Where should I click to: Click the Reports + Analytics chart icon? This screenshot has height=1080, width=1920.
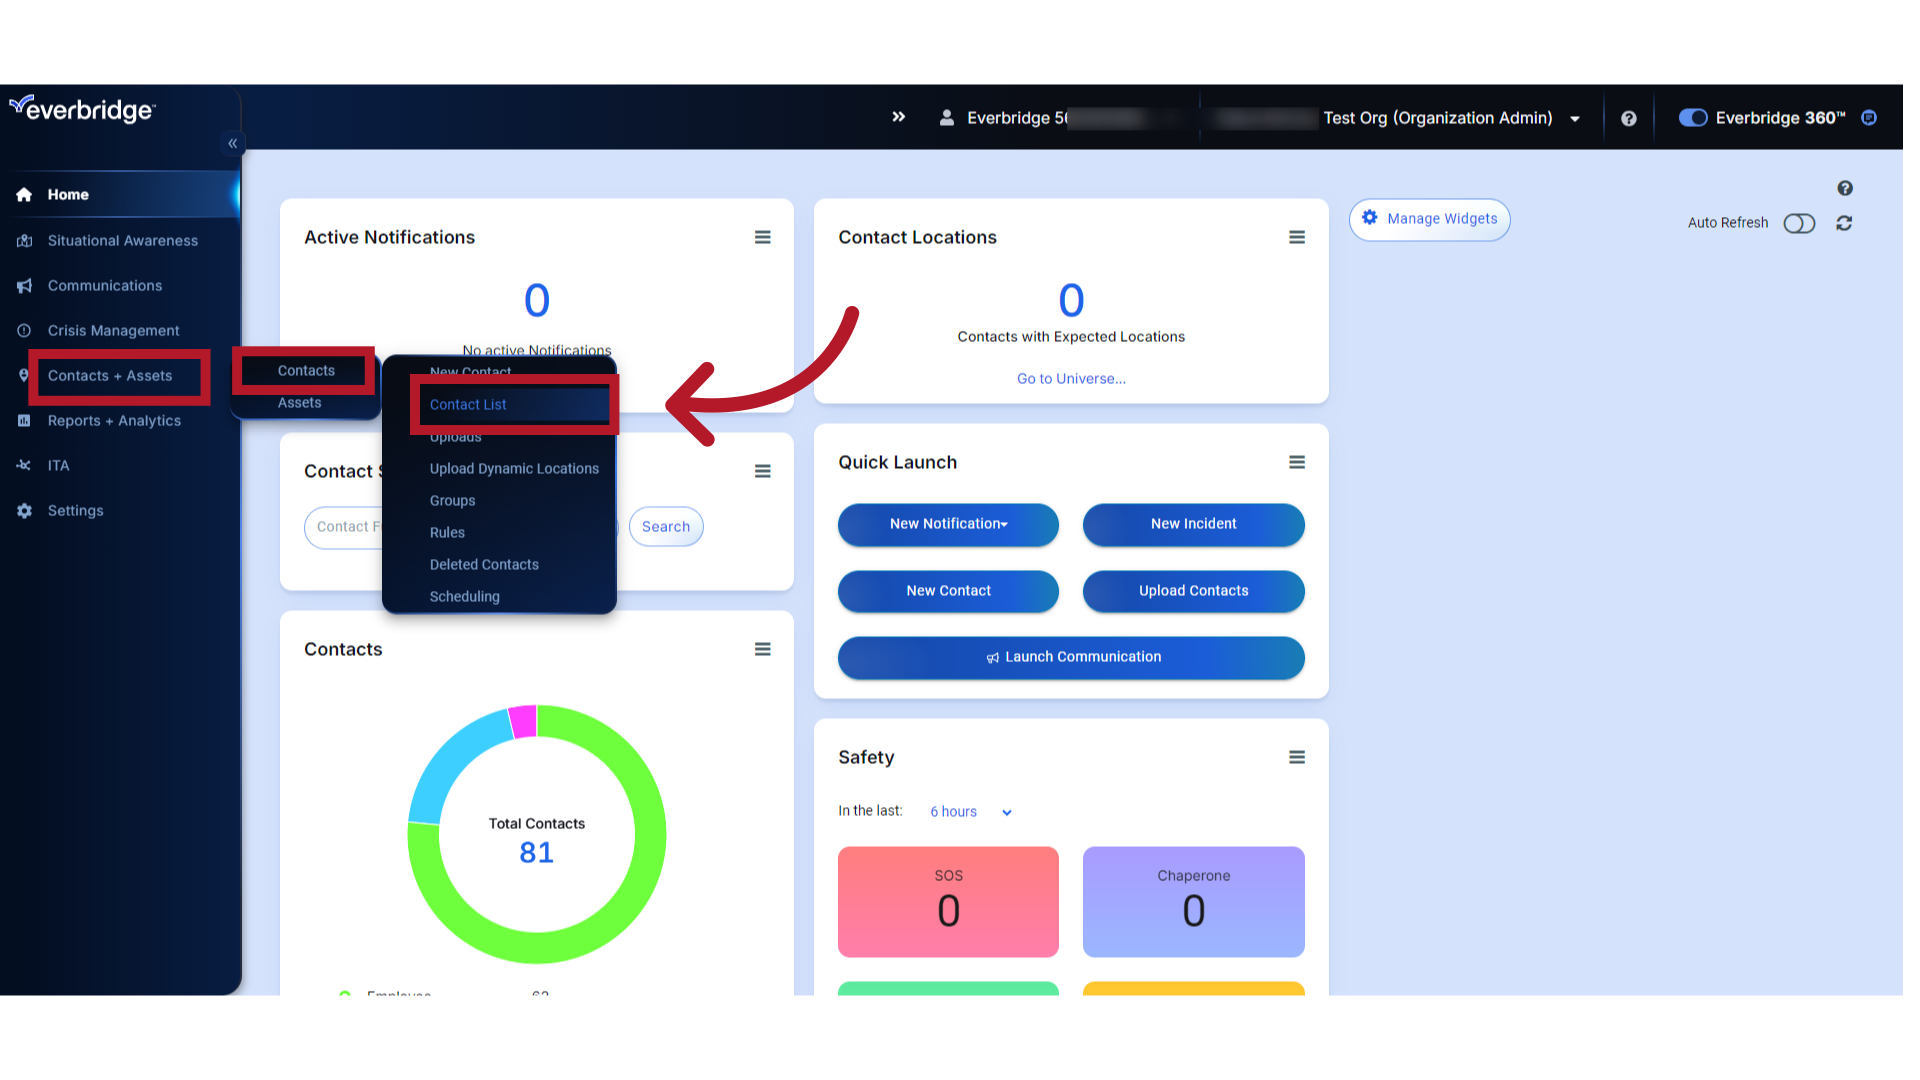pos(24,421)
